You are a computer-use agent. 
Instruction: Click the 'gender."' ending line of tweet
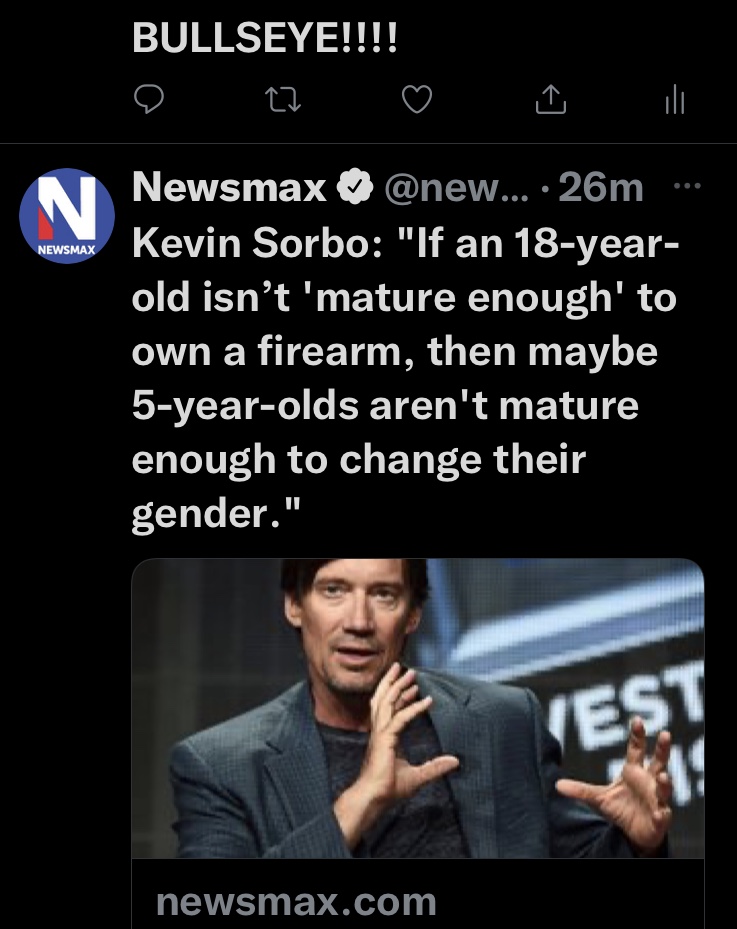(x=216, y=513)
